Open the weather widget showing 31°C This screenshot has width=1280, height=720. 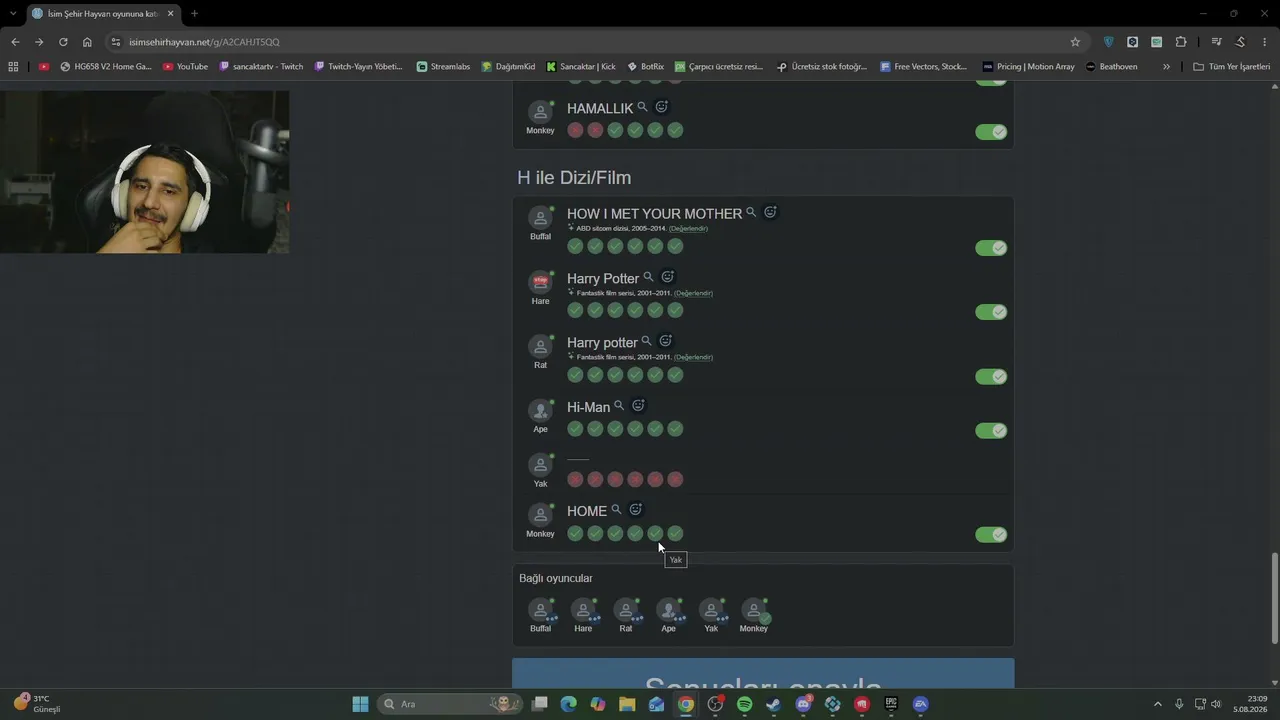37,704
